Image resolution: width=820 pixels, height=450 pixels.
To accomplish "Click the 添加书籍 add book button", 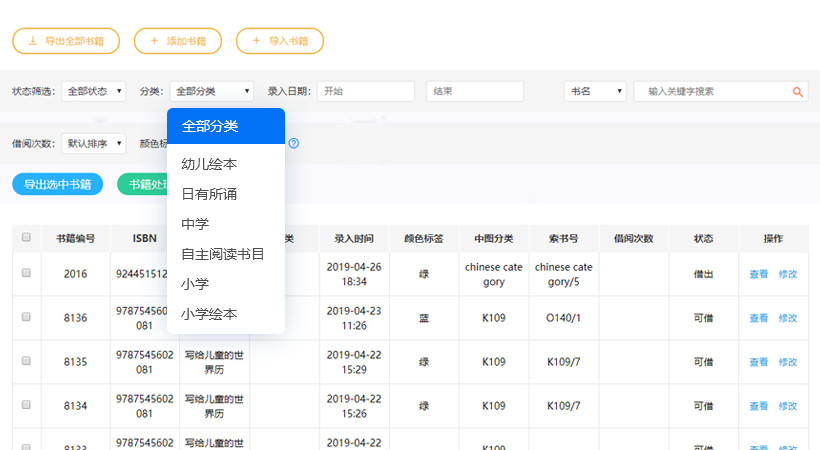I will click(178, 41).
